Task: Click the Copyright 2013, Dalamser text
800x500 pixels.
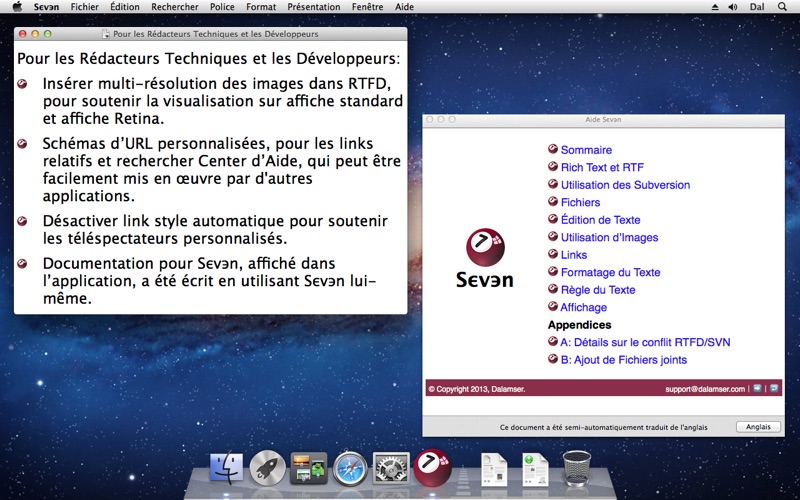Action: click(x=477, y=389)
